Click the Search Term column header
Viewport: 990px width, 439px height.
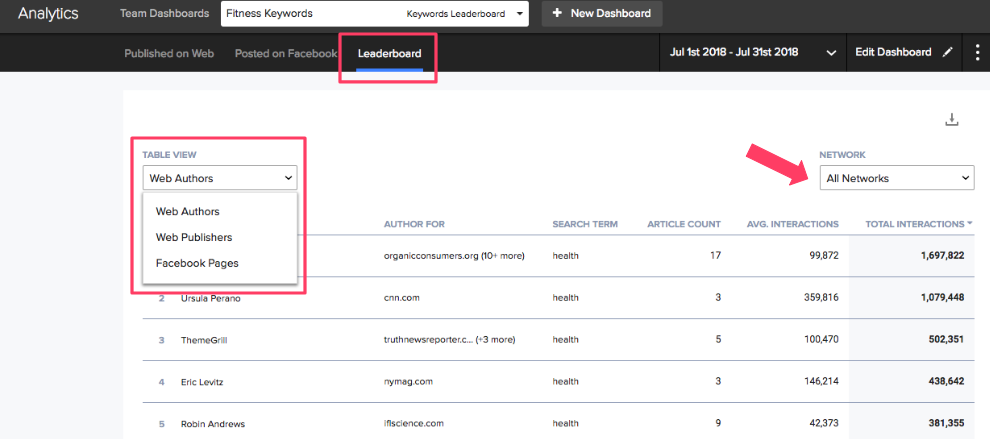pos(585,224)
